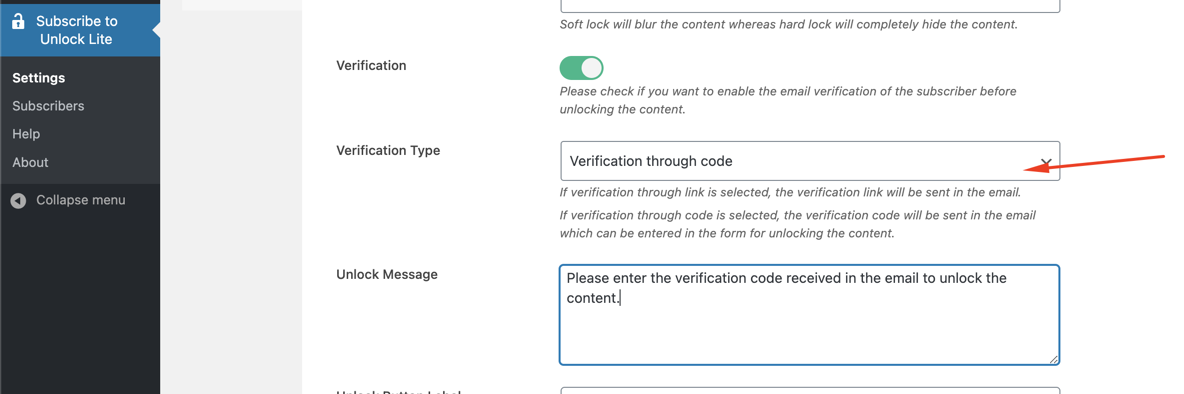Image resolution: width=1184 pixels, height=394 pixels.
Task: Click the textarea resize grip corner
Action: tap(1053, 359)
